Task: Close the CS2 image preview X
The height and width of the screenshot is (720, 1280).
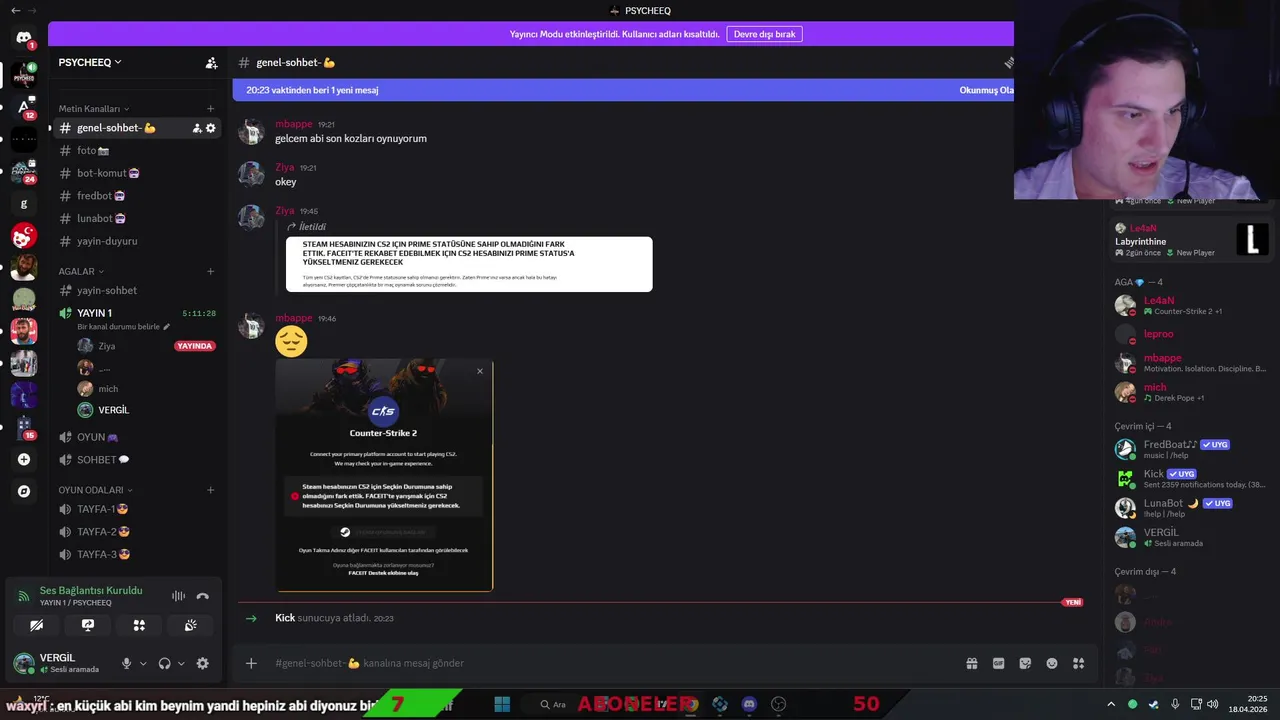Action: [480, 371]
